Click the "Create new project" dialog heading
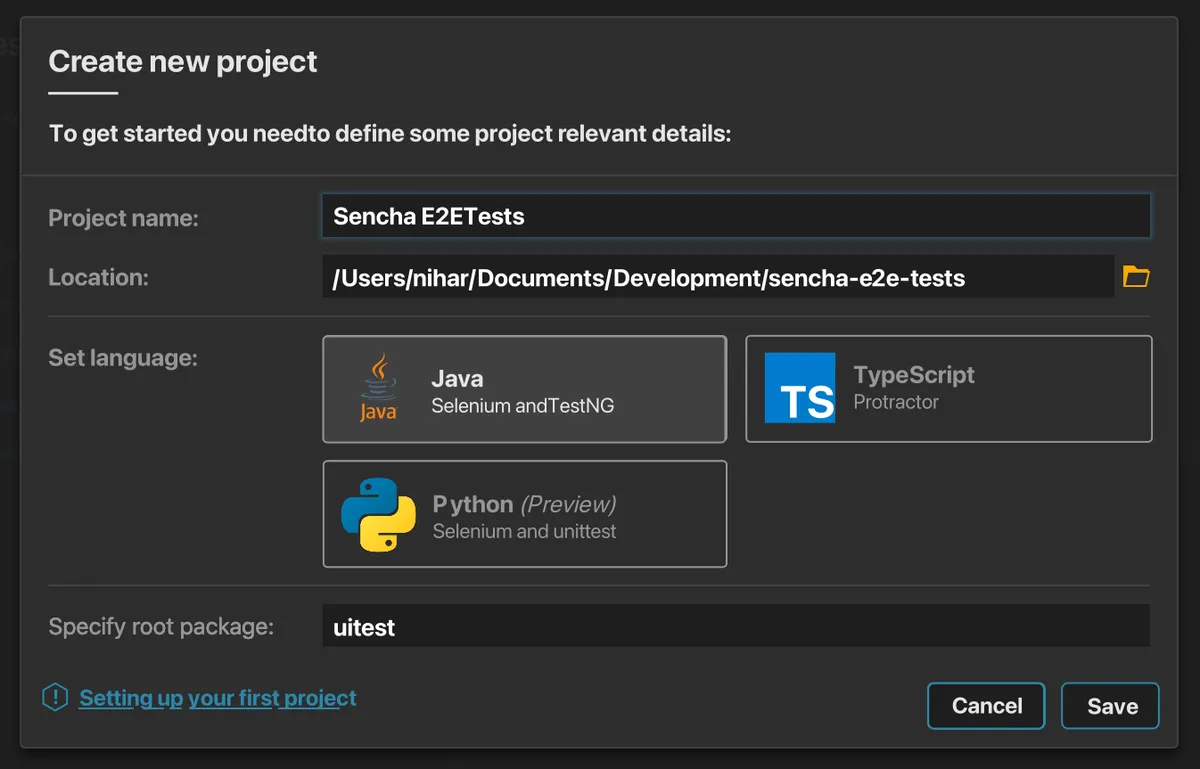1200x769 pixels. (182, 61)
